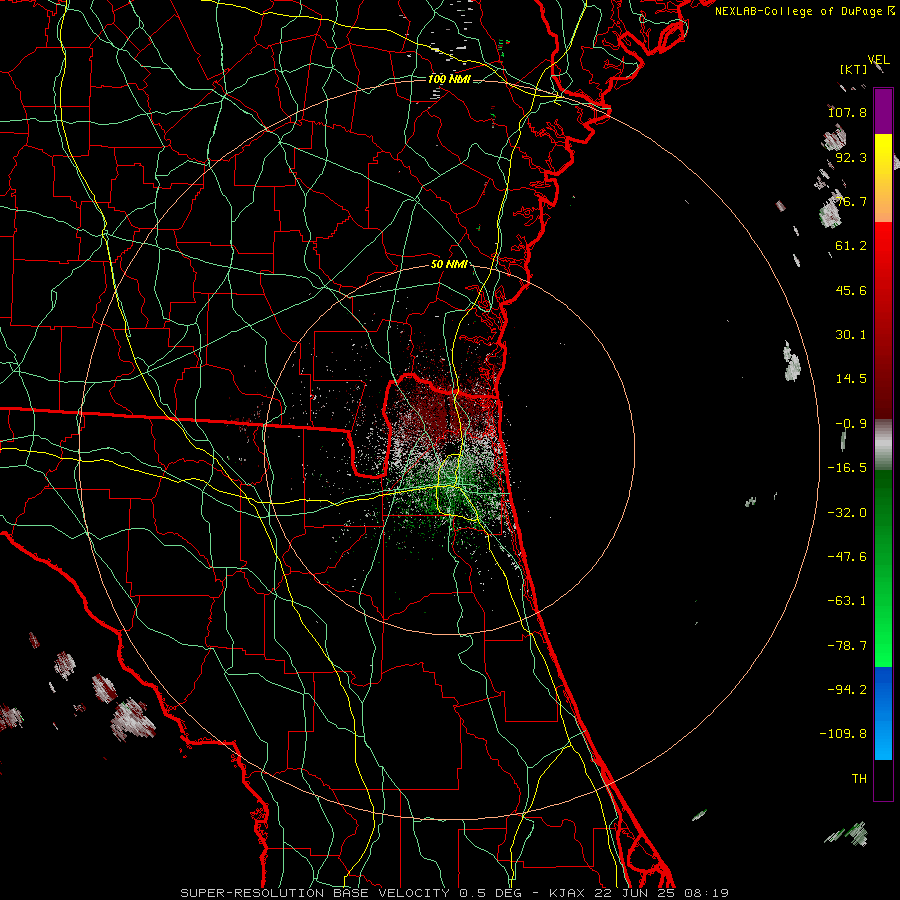Click the -16.5 legend value
The height and width of the screenshot is (900, 900).
click(x=847, y=468)
